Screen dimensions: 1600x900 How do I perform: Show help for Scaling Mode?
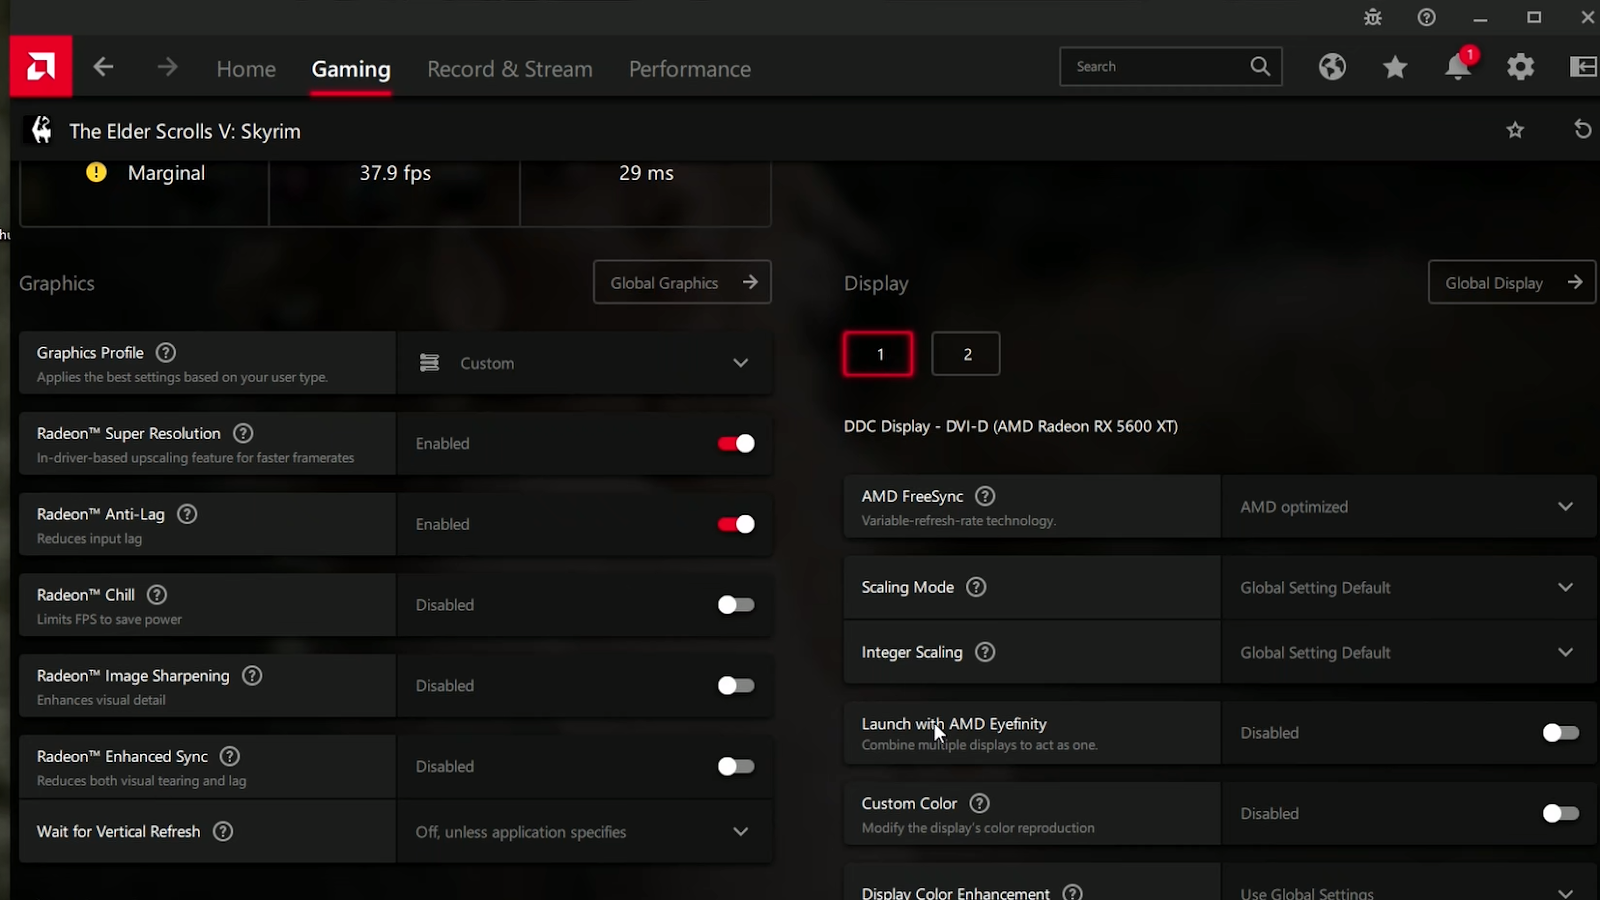click(976, 587)
